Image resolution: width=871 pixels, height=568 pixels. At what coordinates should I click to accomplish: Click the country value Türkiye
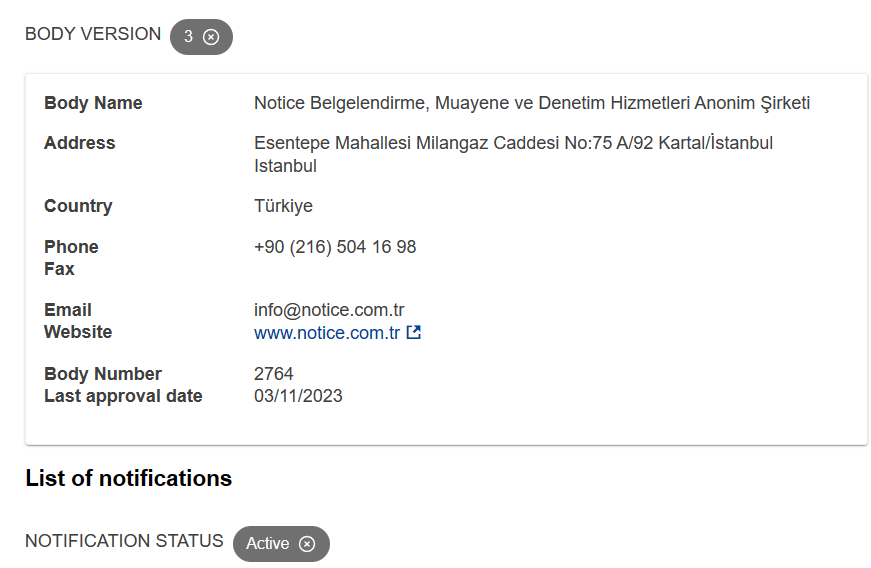[x=283, y=206]
